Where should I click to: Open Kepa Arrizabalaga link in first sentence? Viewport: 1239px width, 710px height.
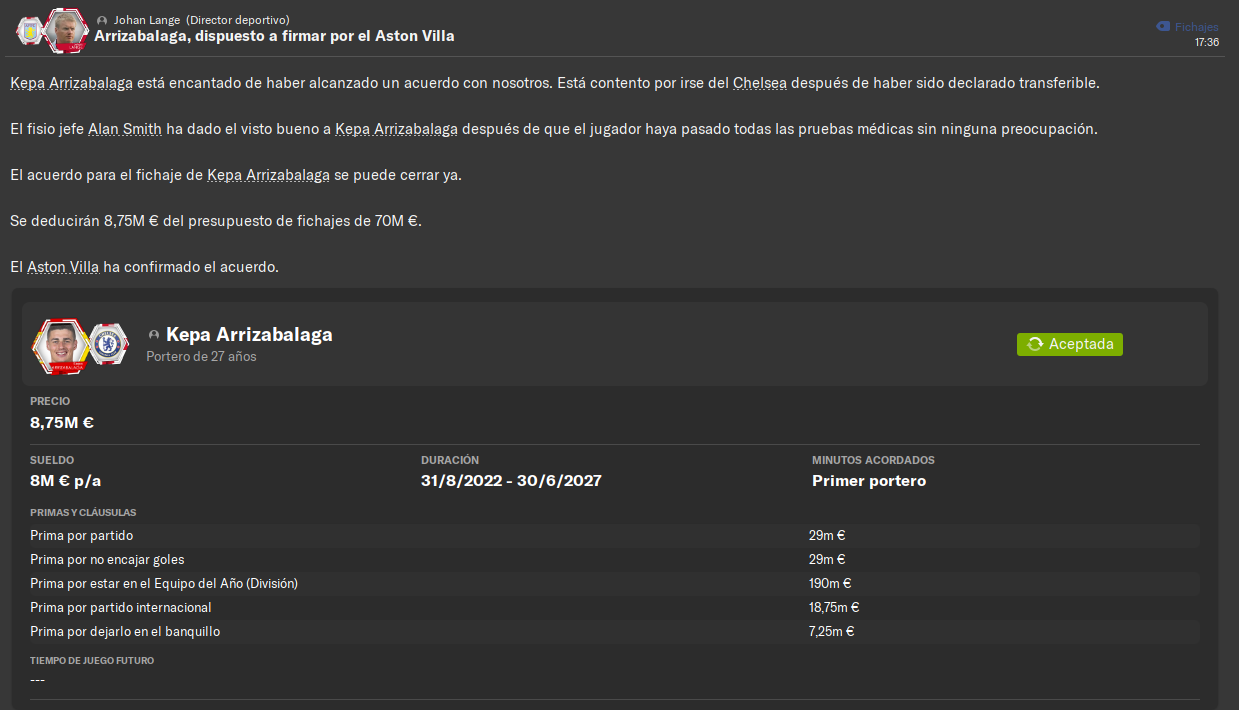(71, 83)
